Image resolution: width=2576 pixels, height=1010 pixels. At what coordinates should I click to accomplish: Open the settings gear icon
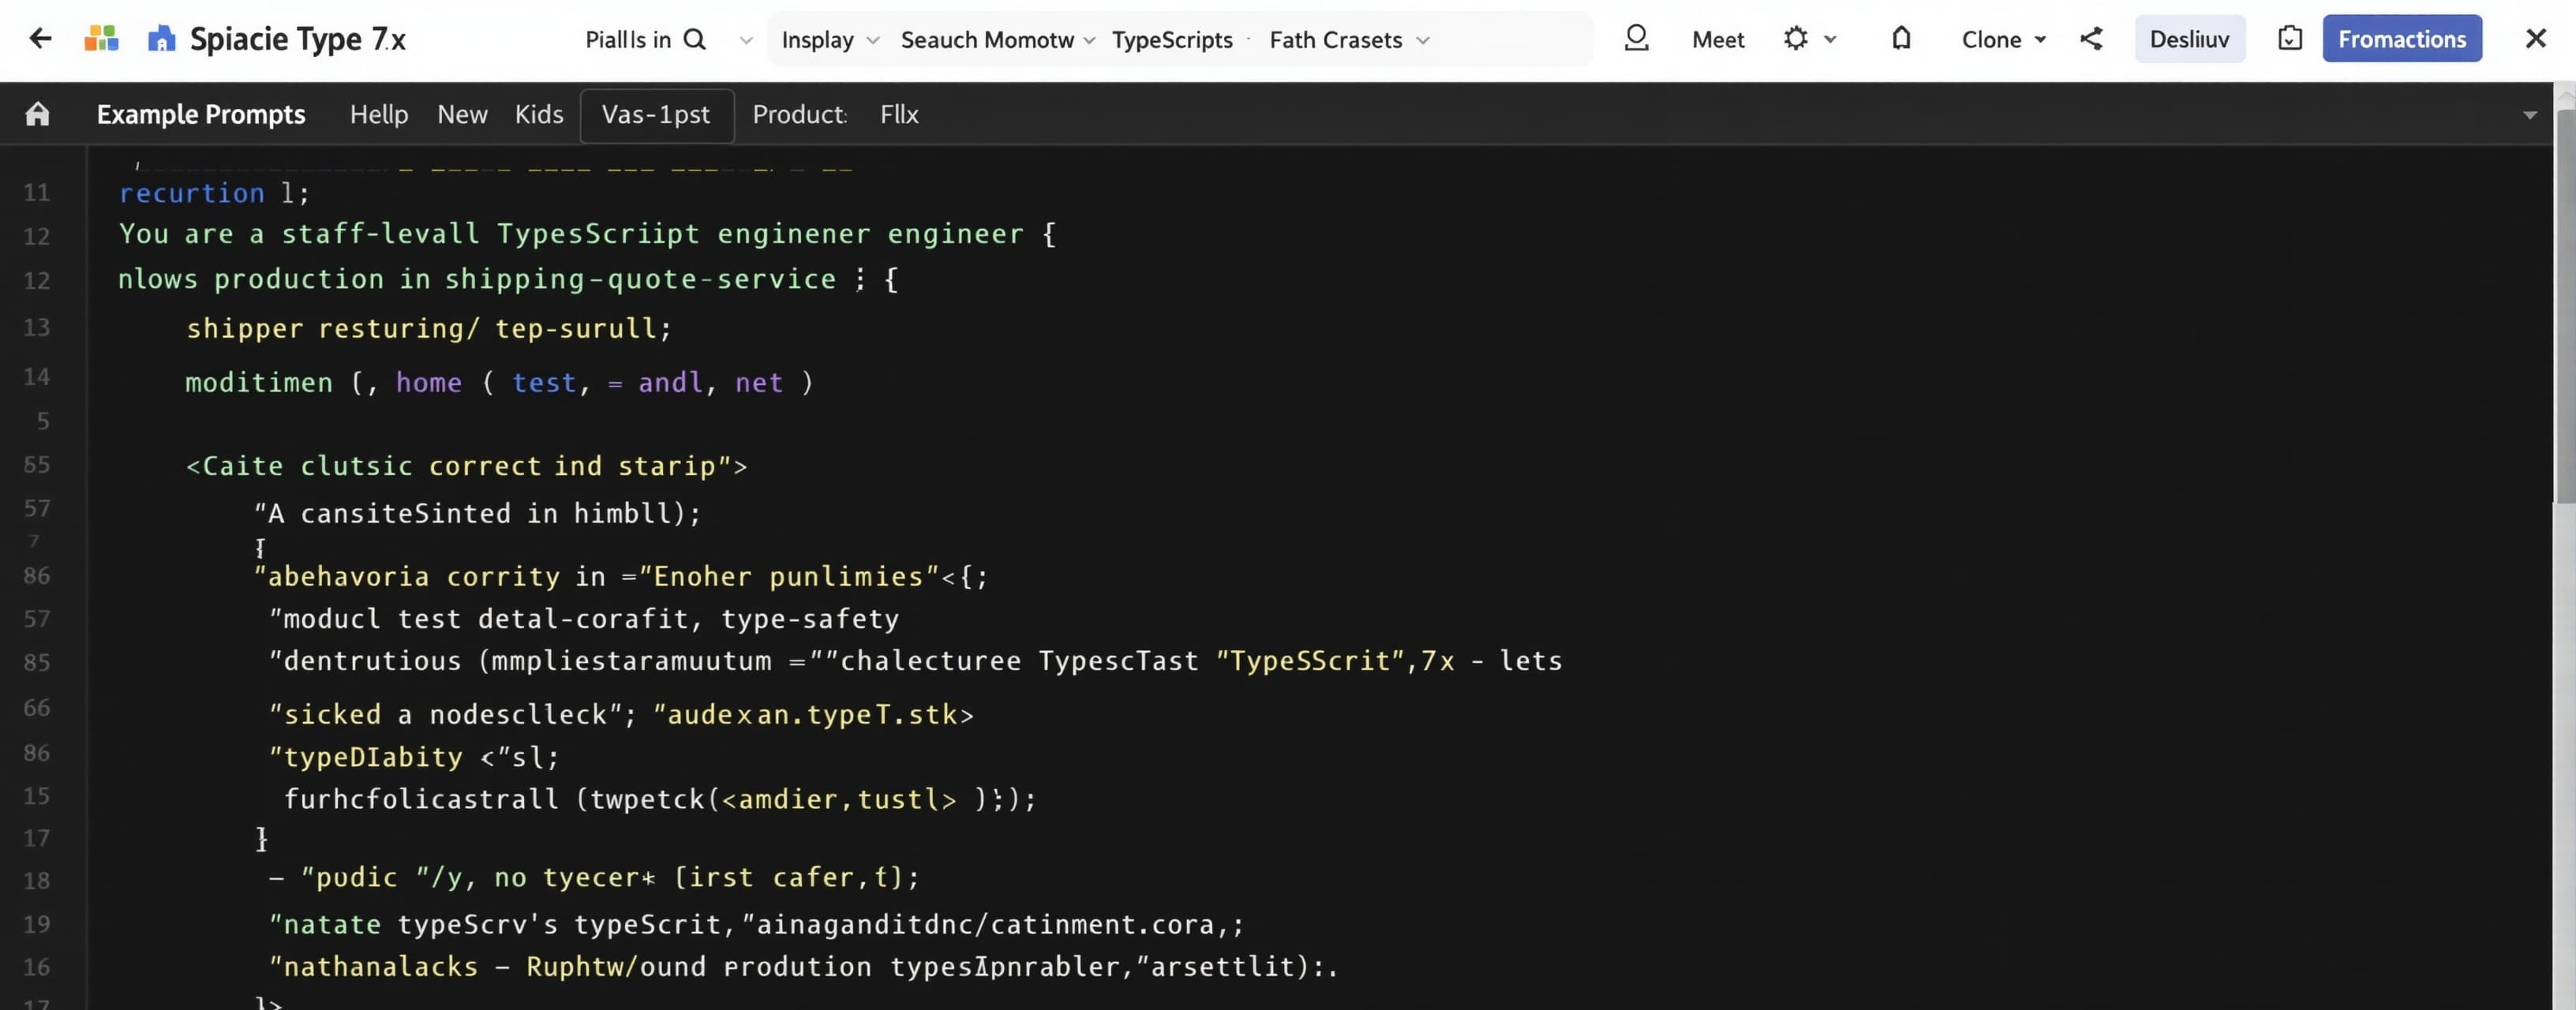click(1796, 39)
